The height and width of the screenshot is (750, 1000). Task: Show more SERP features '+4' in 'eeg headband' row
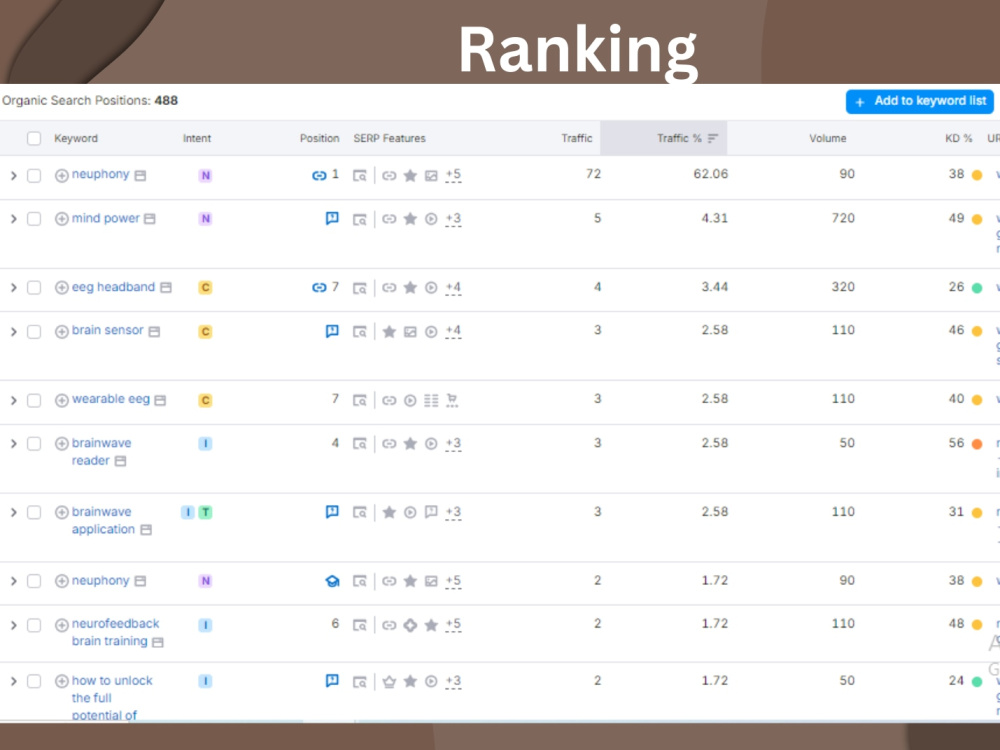453,288
